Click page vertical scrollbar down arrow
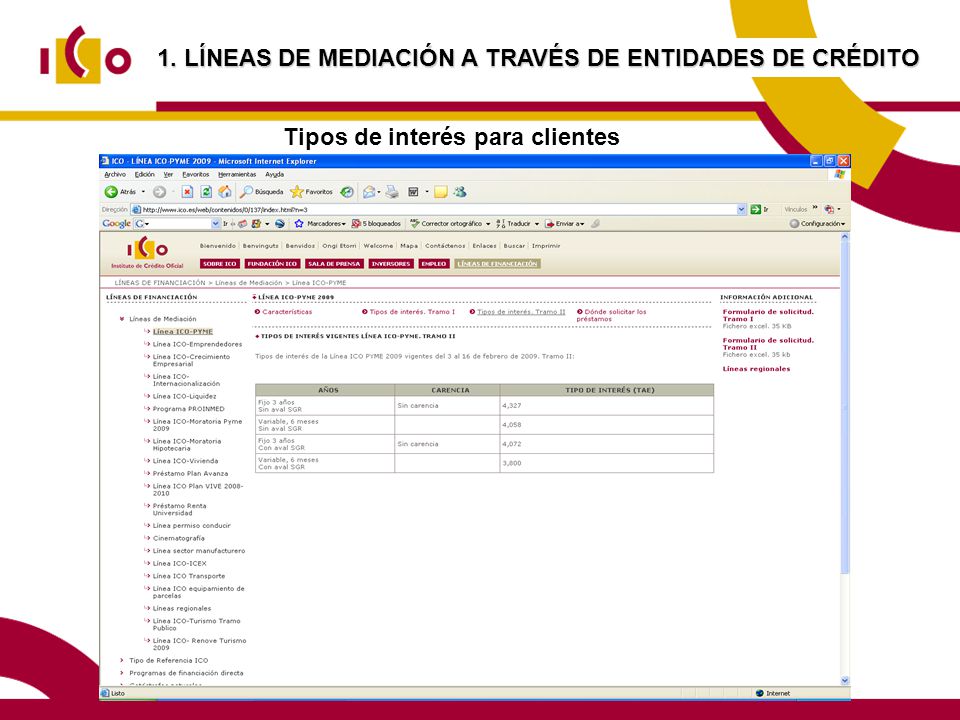Image resolution: width=960 pixels, height=720 pixels. pyautogui.click(x=845, y=680)
